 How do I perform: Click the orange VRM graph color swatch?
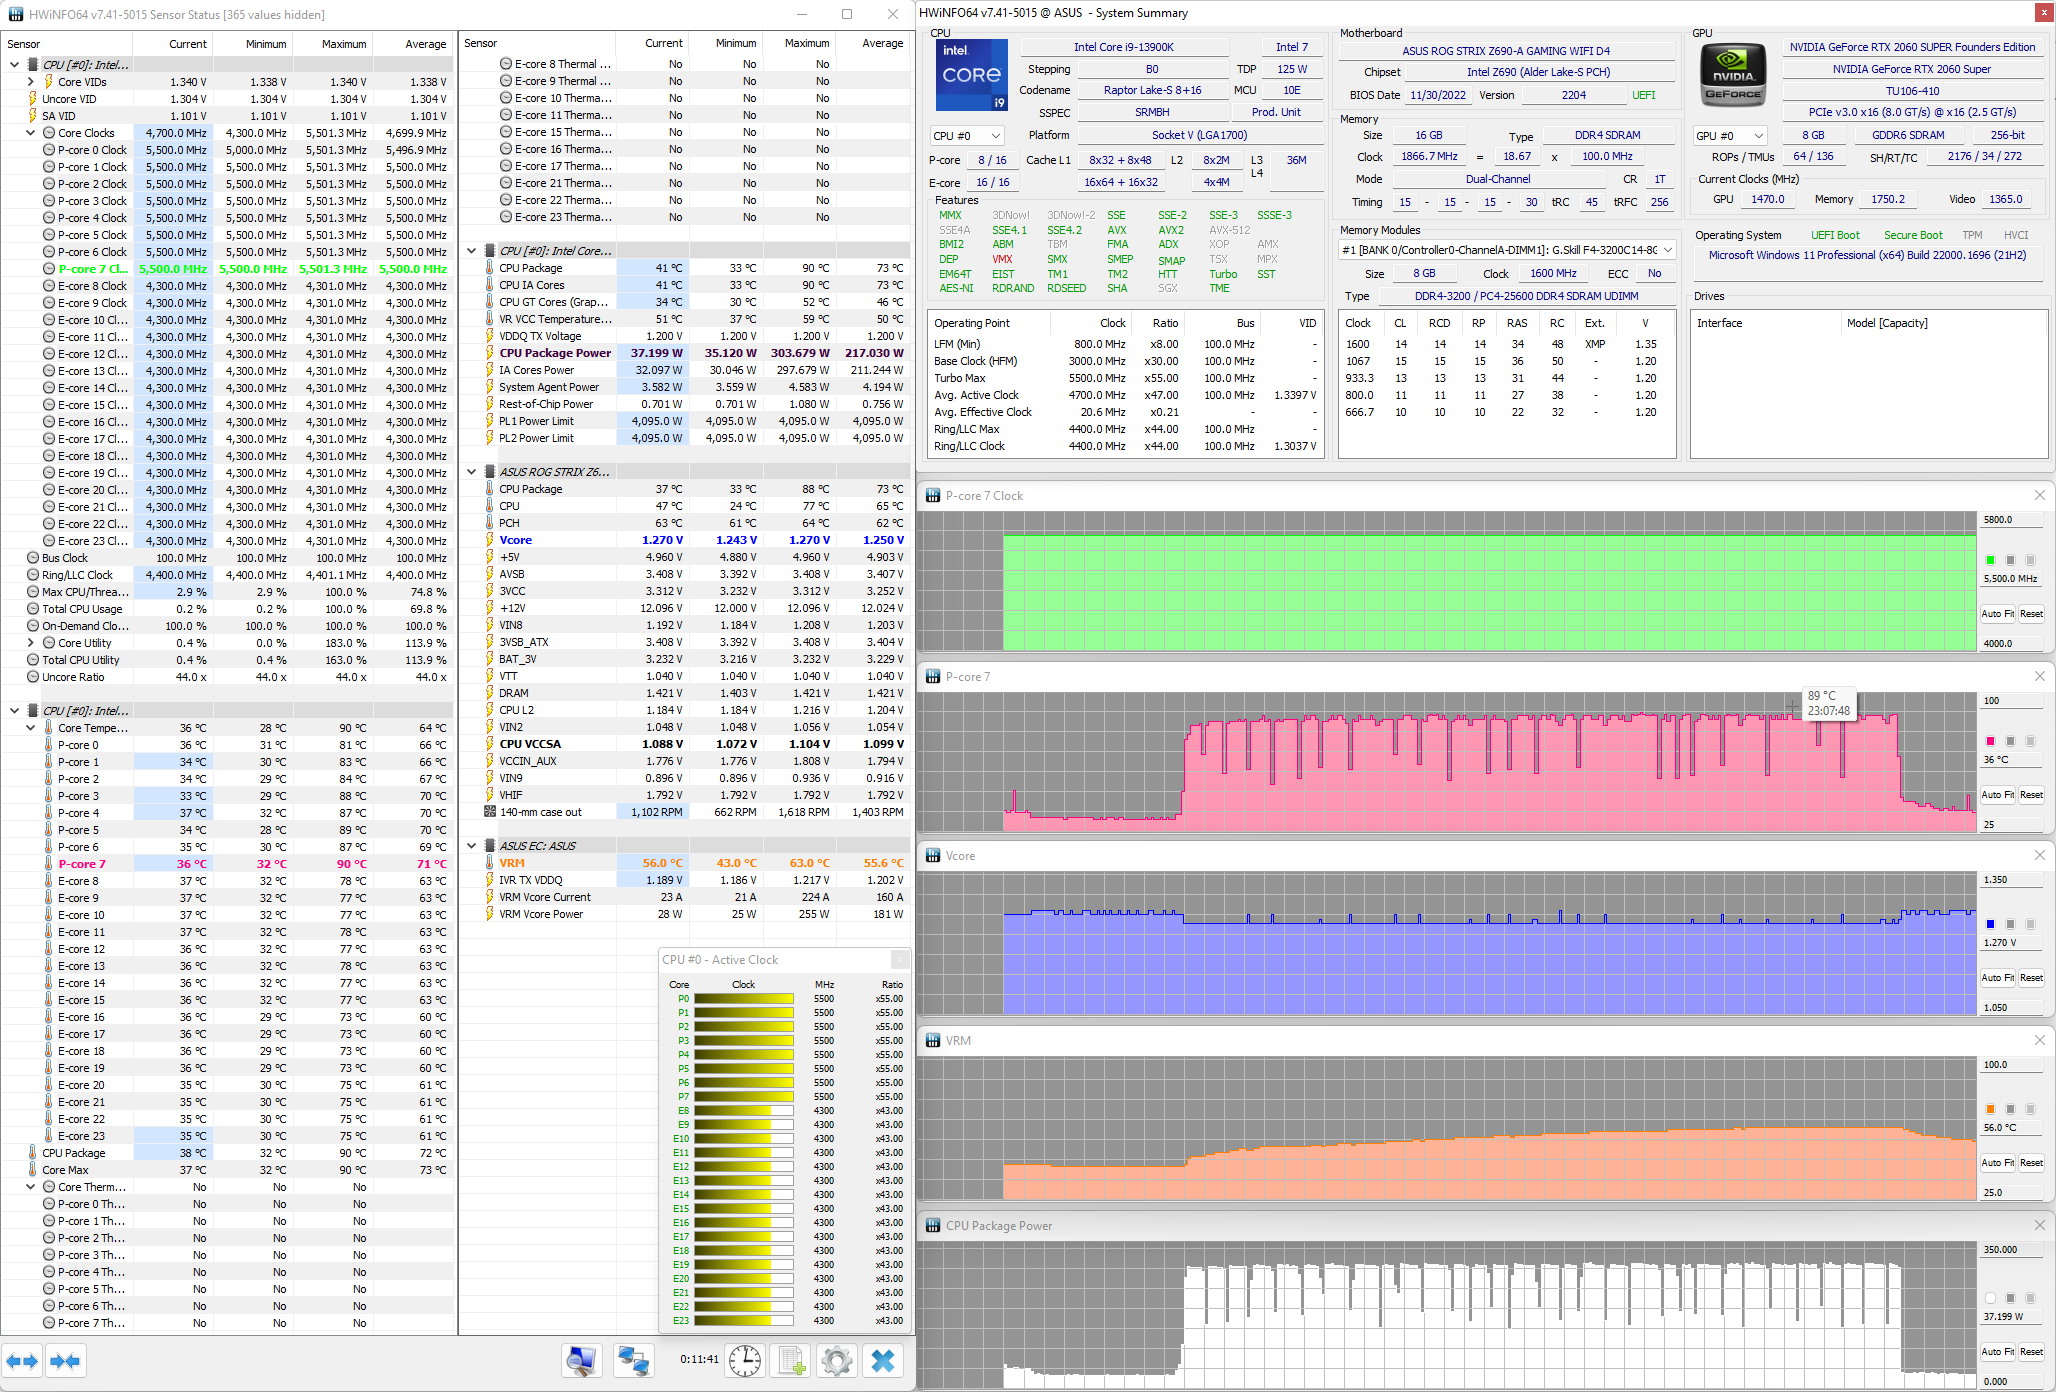point(1990,1109)
